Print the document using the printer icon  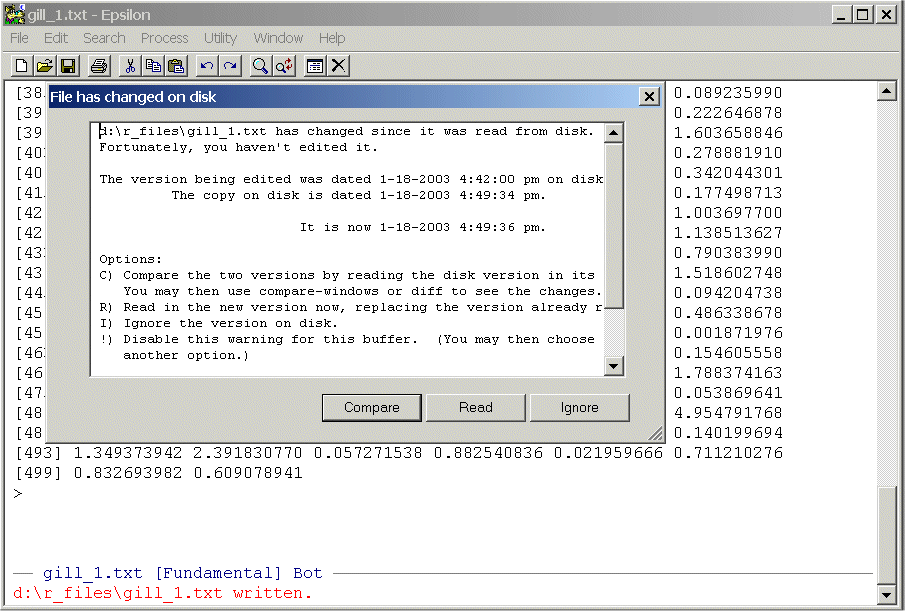98,66
